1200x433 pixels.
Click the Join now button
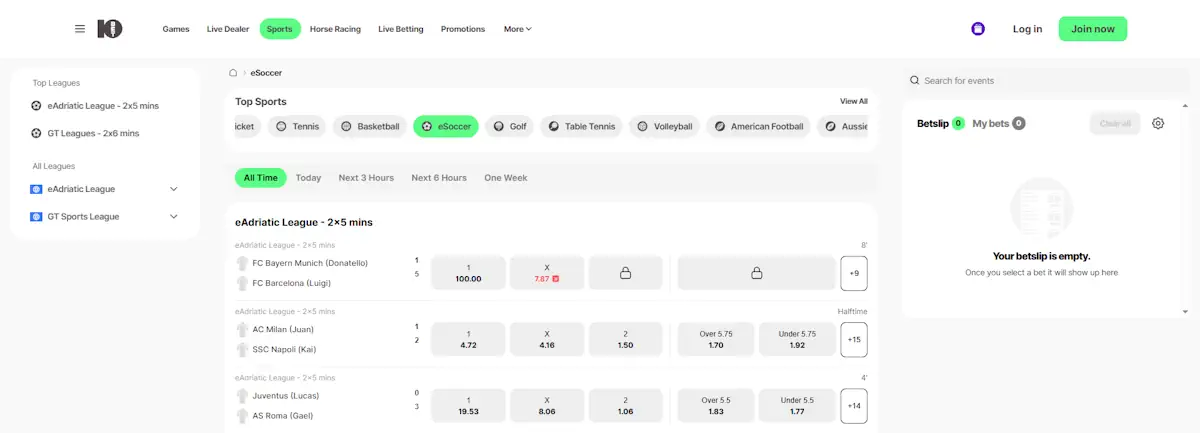[1092, 29]
